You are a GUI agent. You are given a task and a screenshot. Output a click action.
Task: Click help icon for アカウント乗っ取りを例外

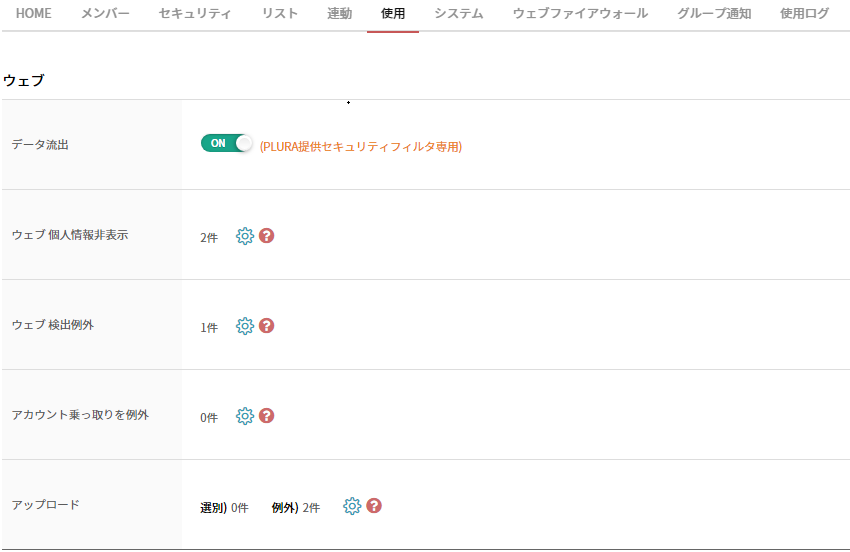(266, 416)
